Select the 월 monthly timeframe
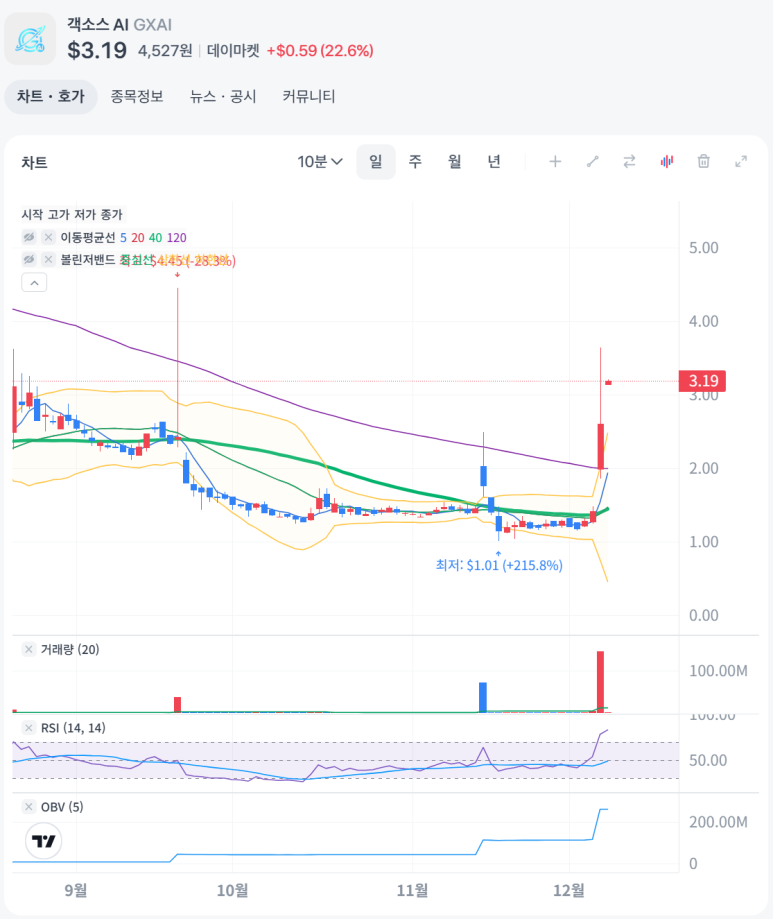The image size is (773, 919). pos(454,162)
